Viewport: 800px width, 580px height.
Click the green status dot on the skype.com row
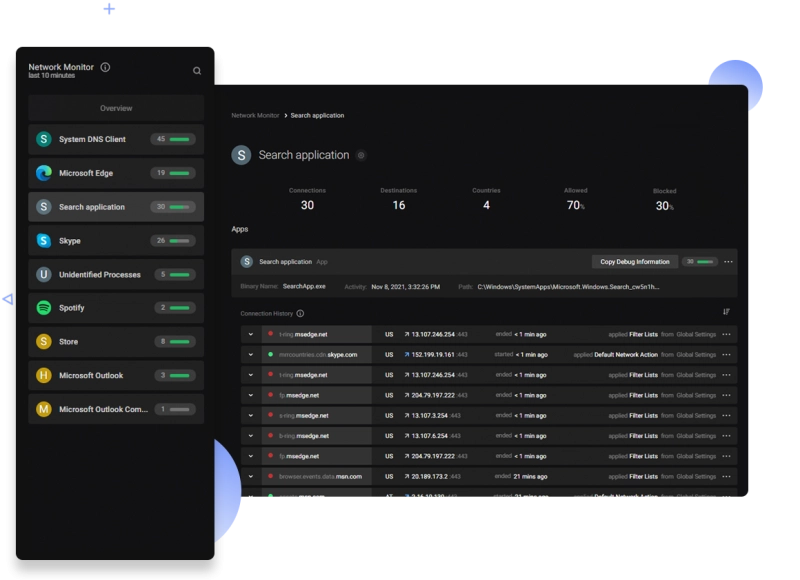[270, 354]
